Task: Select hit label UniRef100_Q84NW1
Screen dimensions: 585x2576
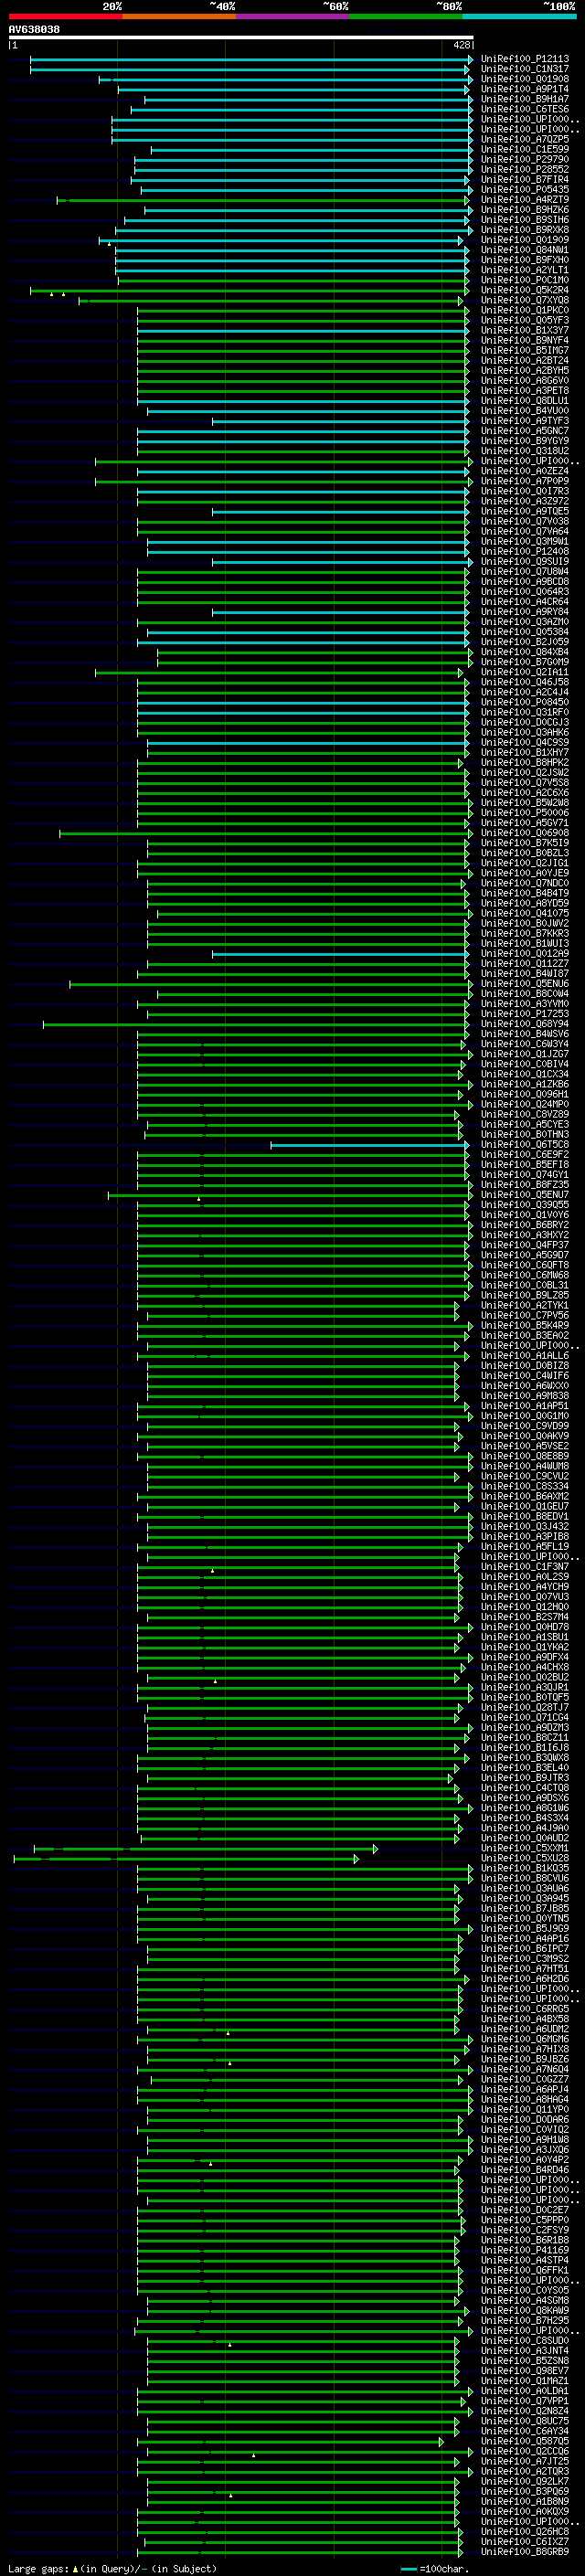Action: [525, 250]
